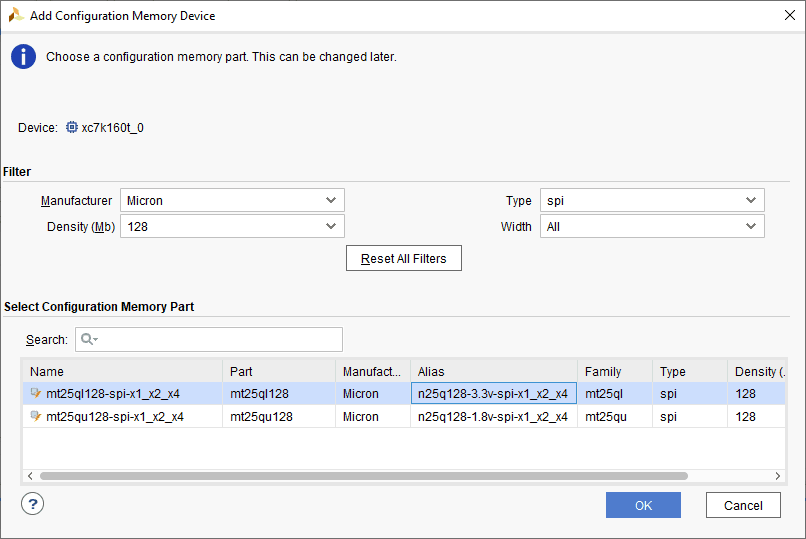Expand the Type dropdown set to spi

[x=652, y=201]
